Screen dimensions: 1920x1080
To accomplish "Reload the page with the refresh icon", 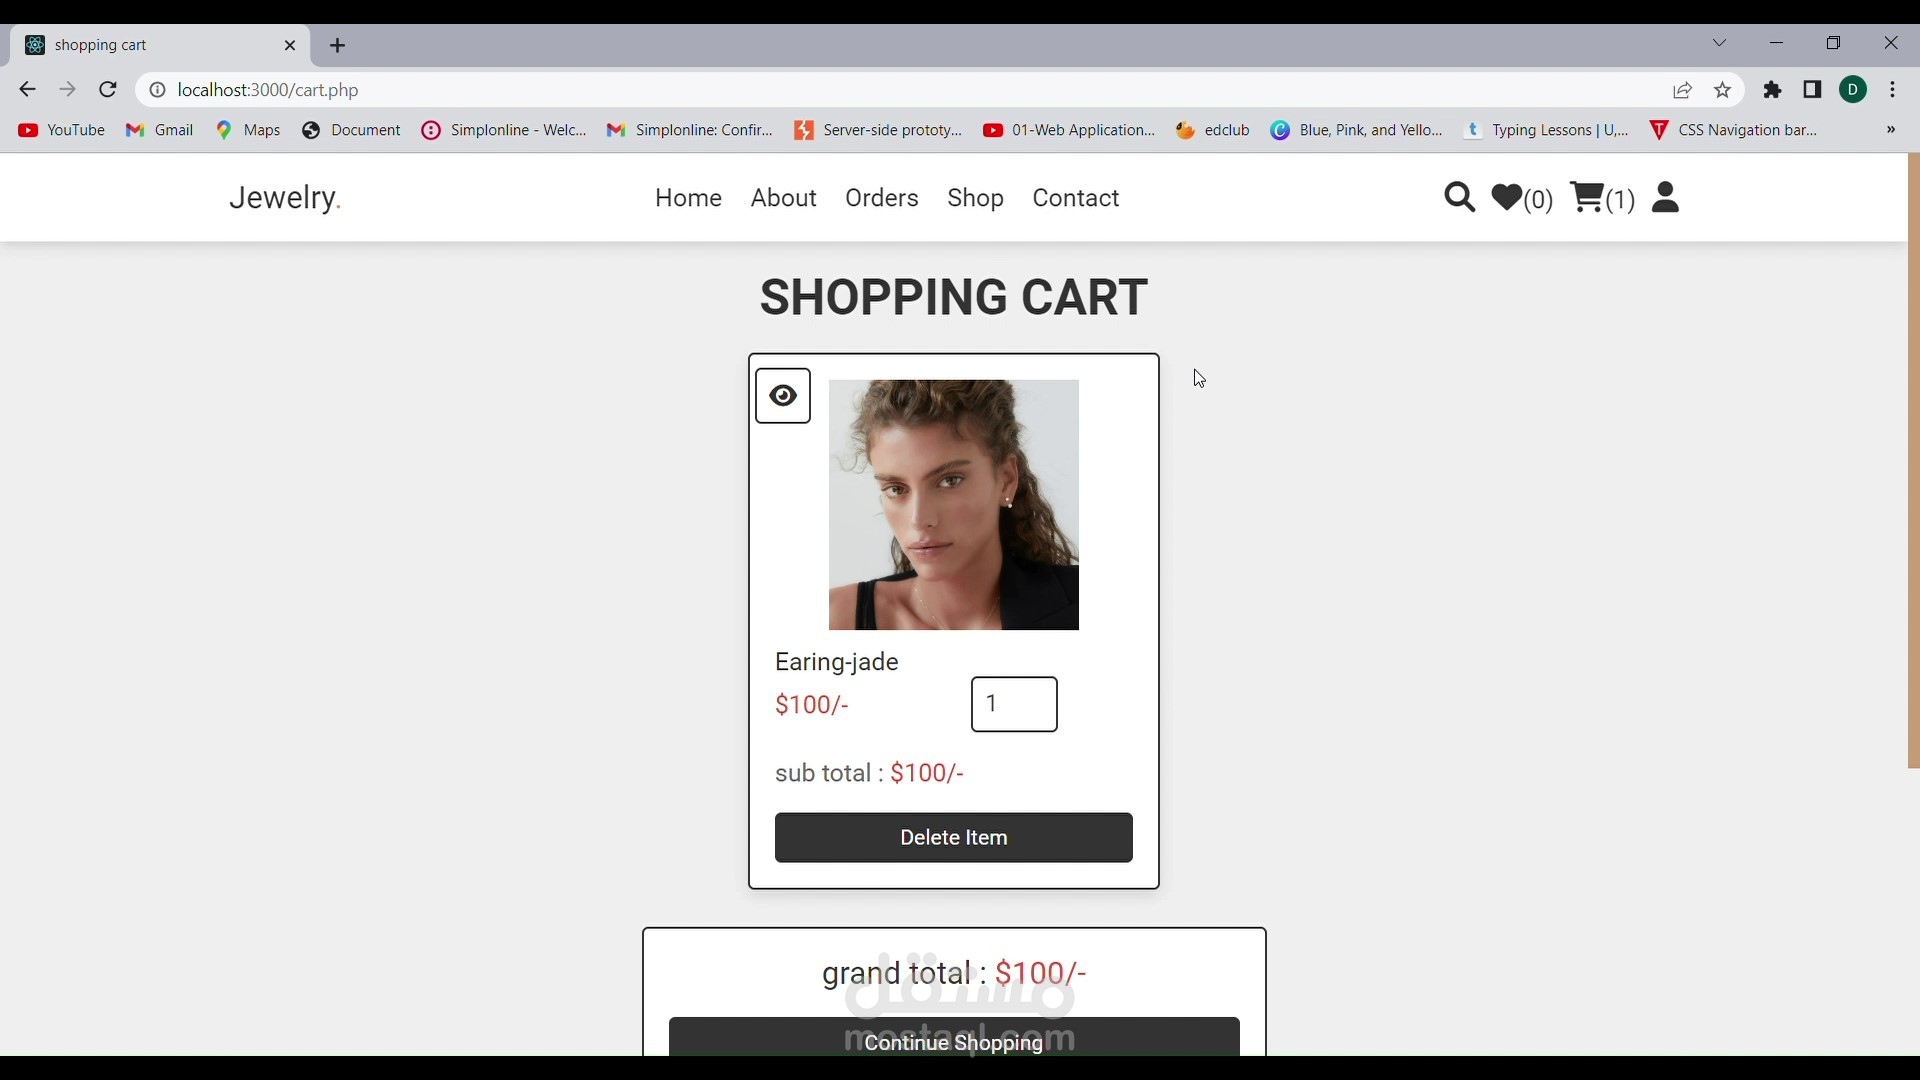I will [108, 90].
